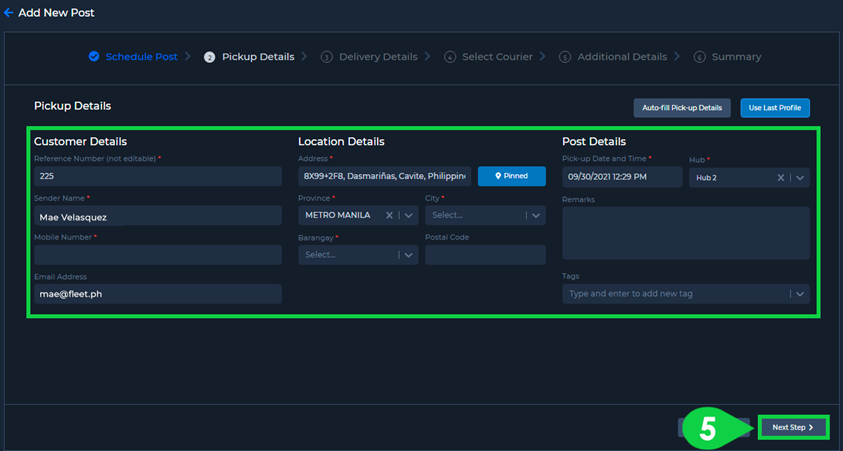843x451 pixels.
Task: Click the Tags input text
Action: coord(631,294)
